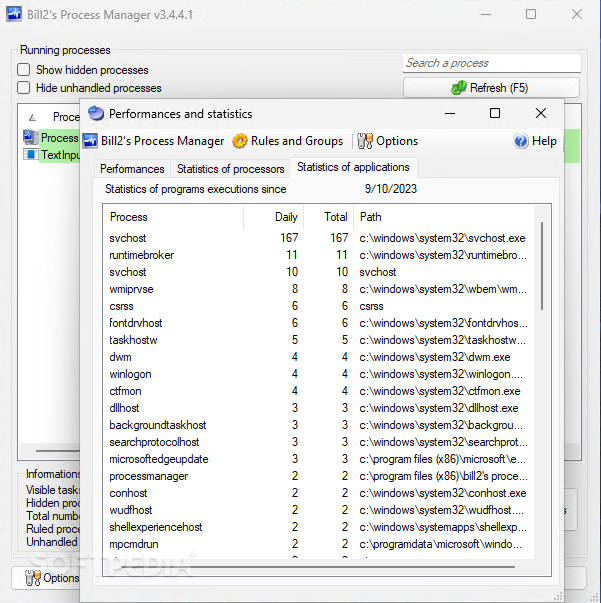Select the runtimebroker row
This screenshot has height=603, width=601.
[x=318, y=255]
